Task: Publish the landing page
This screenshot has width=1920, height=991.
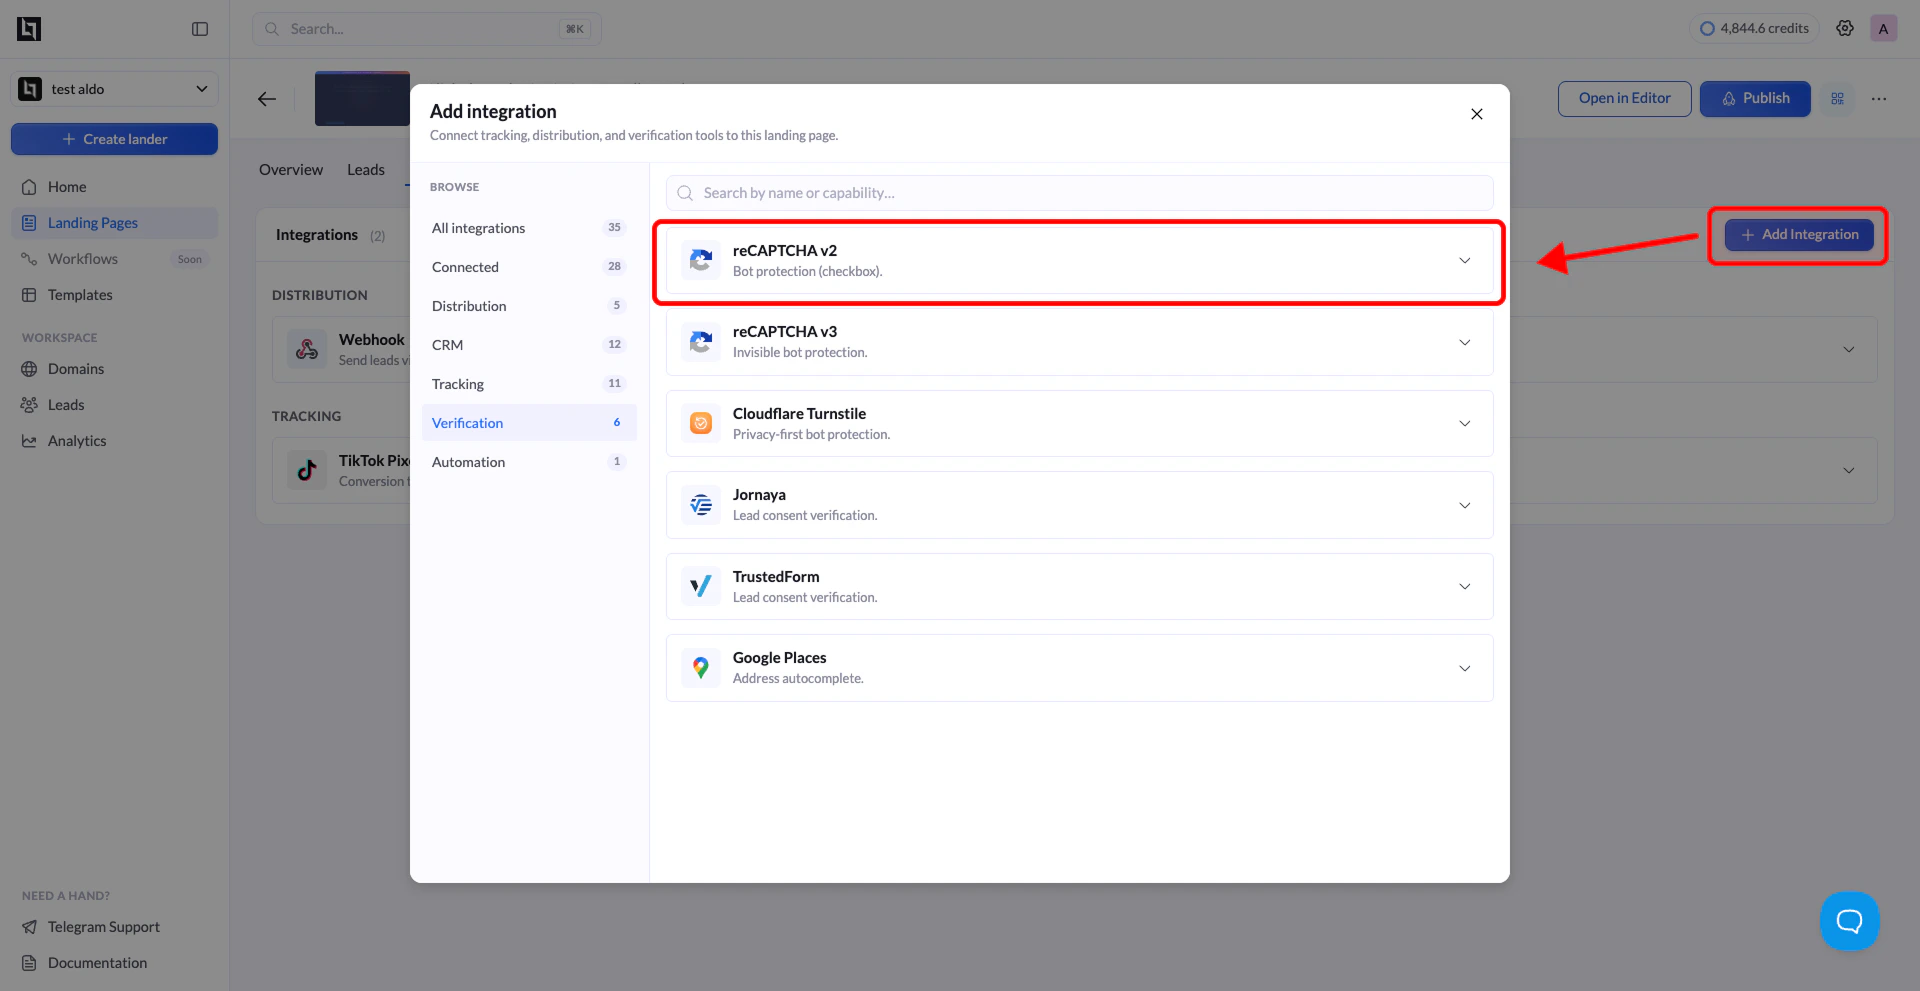Action: click(1755, 98)
